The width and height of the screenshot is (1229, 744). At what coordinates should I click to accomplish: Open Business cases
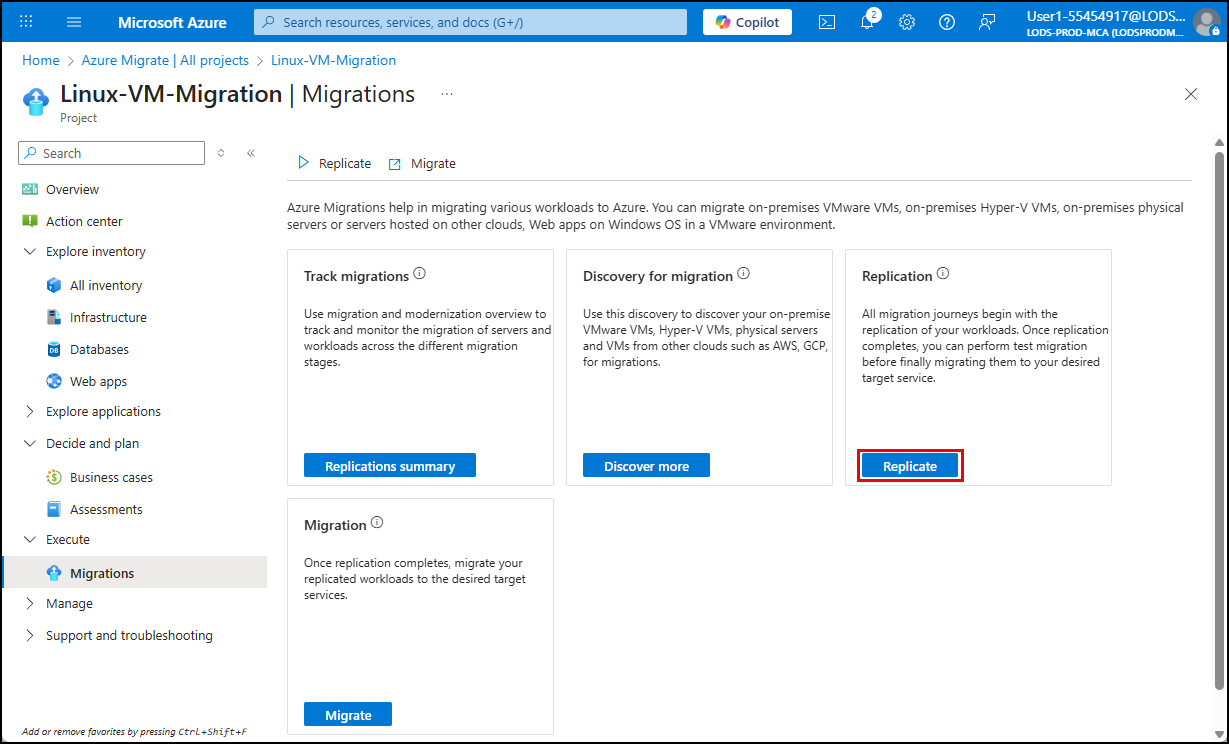click(111, 477)
